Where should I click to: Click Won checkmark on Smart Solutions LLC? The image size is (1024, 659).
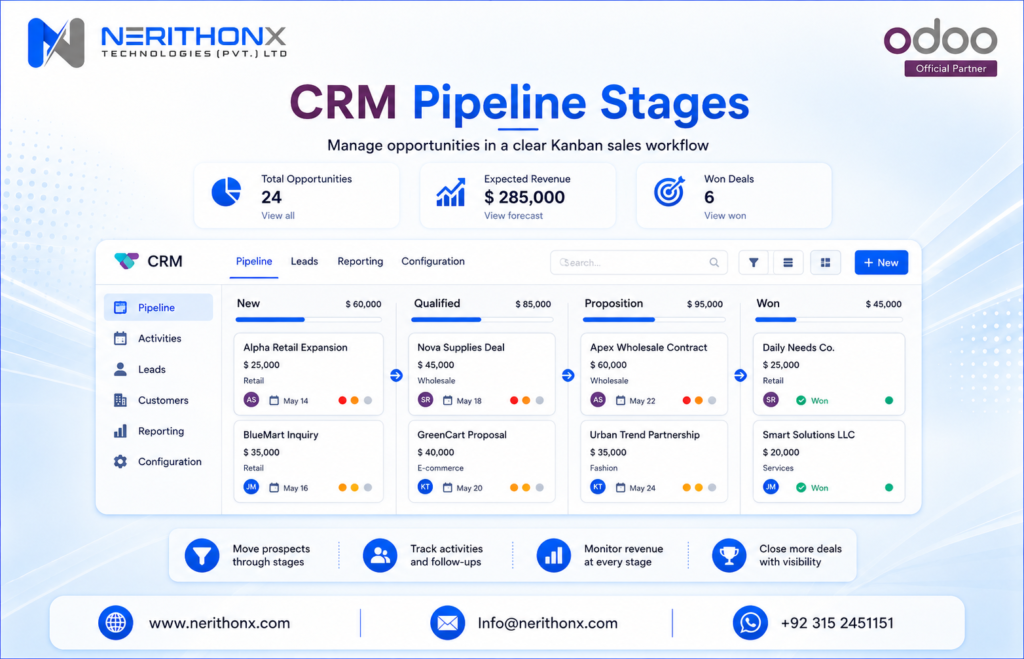pos(801,487)
